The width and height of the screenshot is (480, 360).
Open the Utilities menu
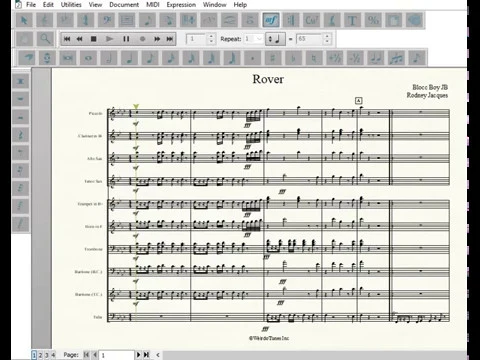(x=71, y=5)
